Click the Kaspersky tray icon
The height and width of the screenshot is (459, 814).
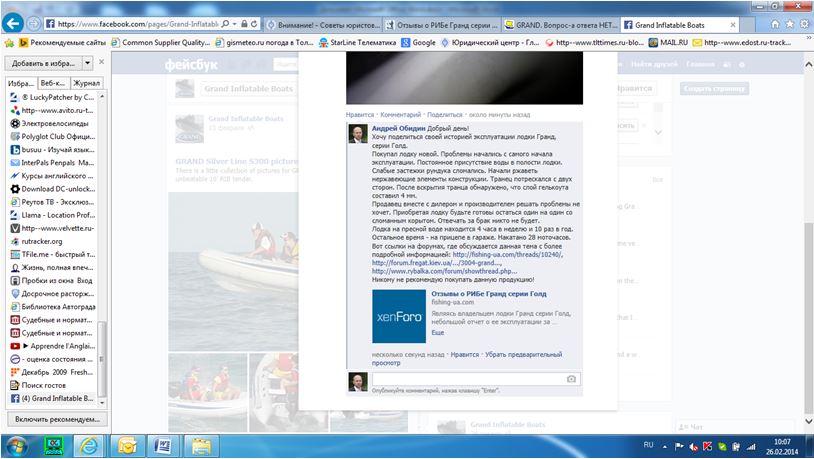[708, 446]
